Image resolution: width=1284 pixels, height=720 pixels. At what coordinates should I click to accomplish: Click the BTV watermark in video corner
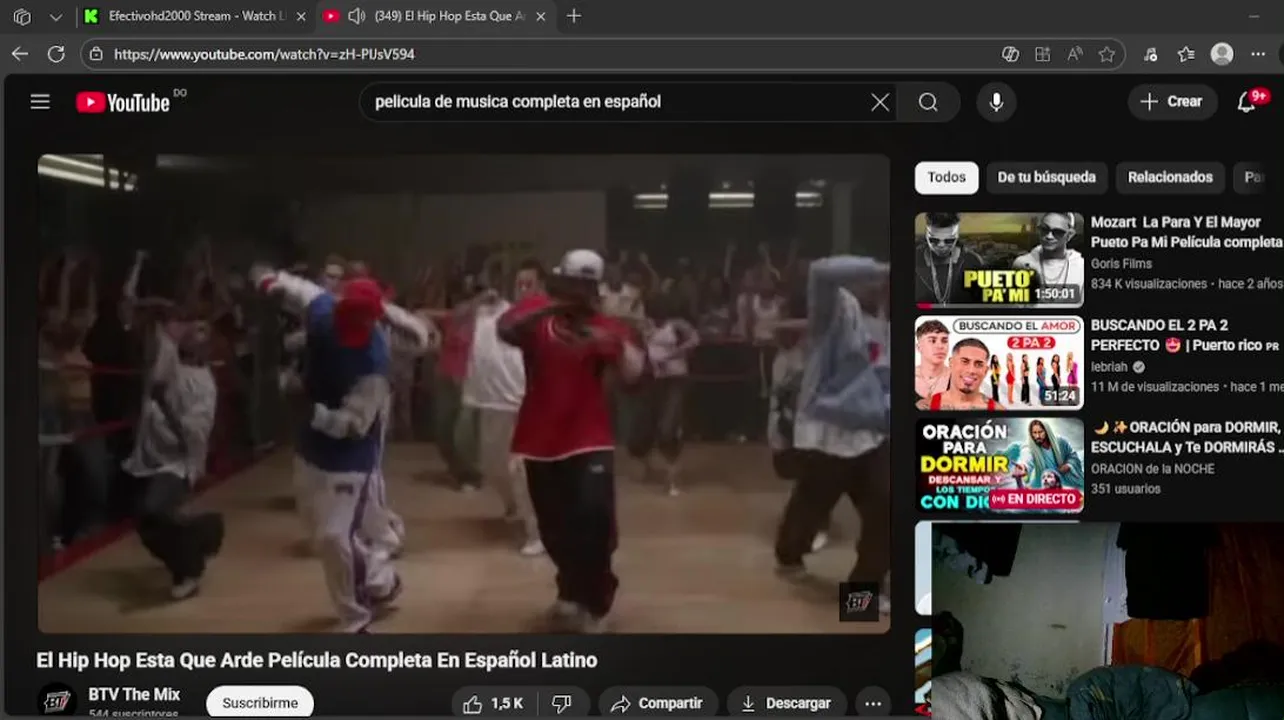pos(858,602)
